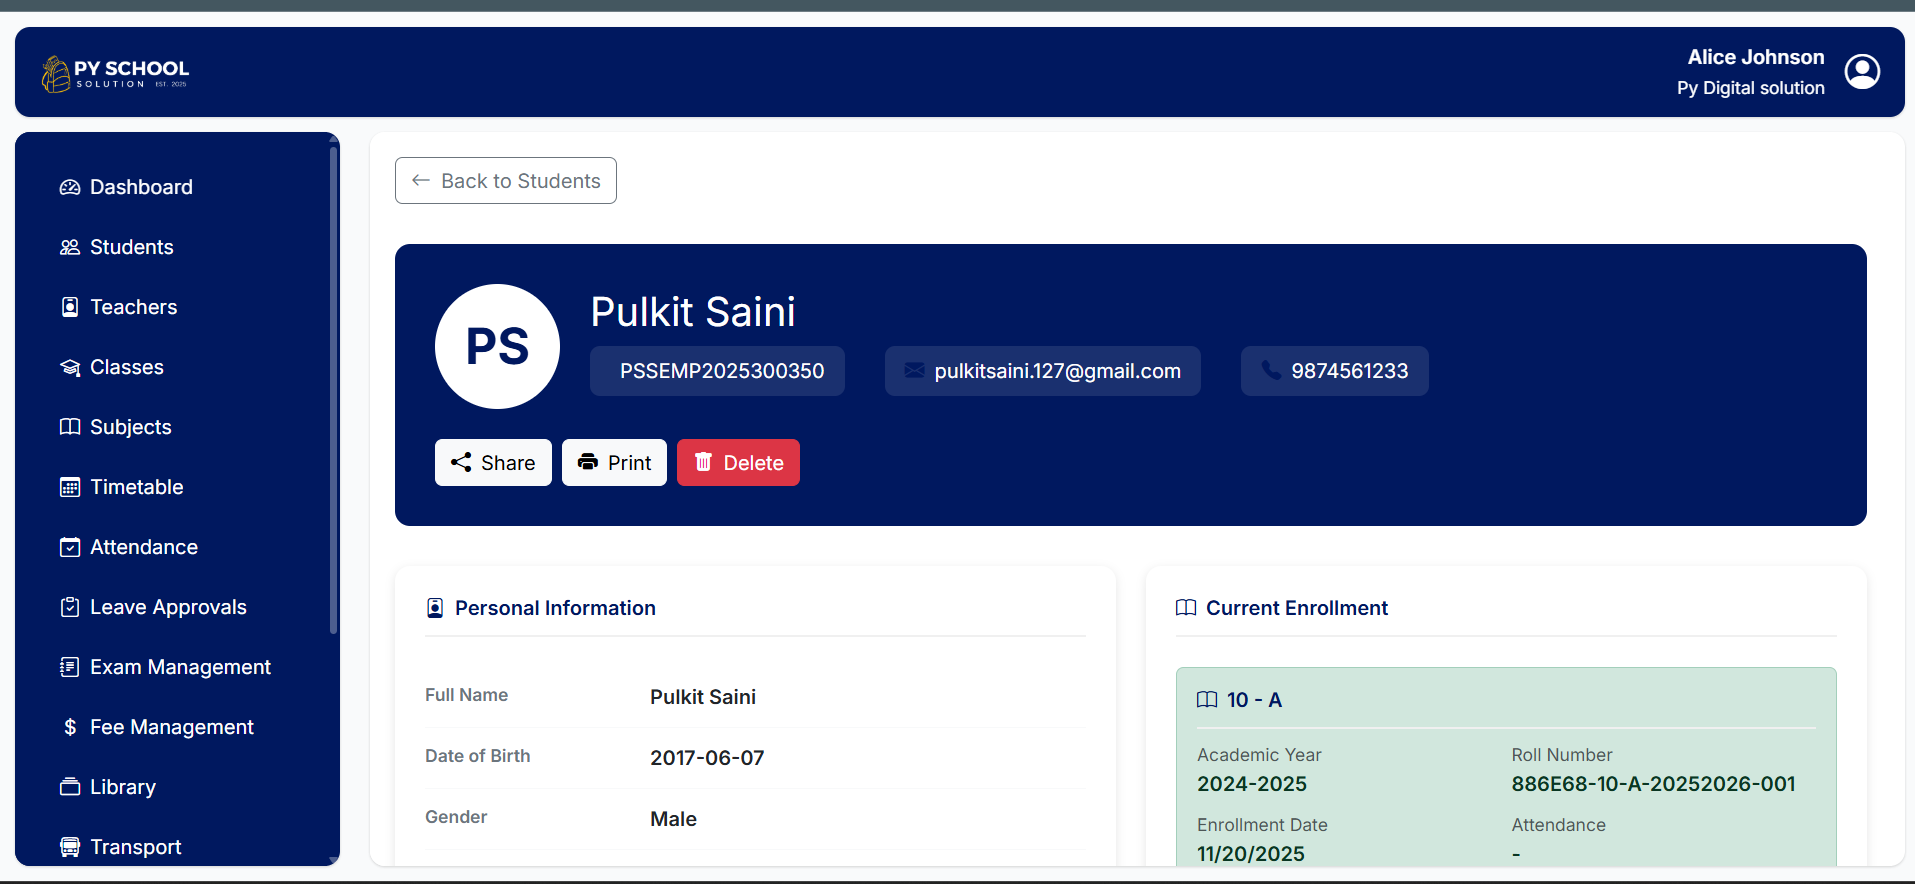Click the Roll Number 886E68-10-A-20252026-001
1915x884 pixels.
[1653, 784]
